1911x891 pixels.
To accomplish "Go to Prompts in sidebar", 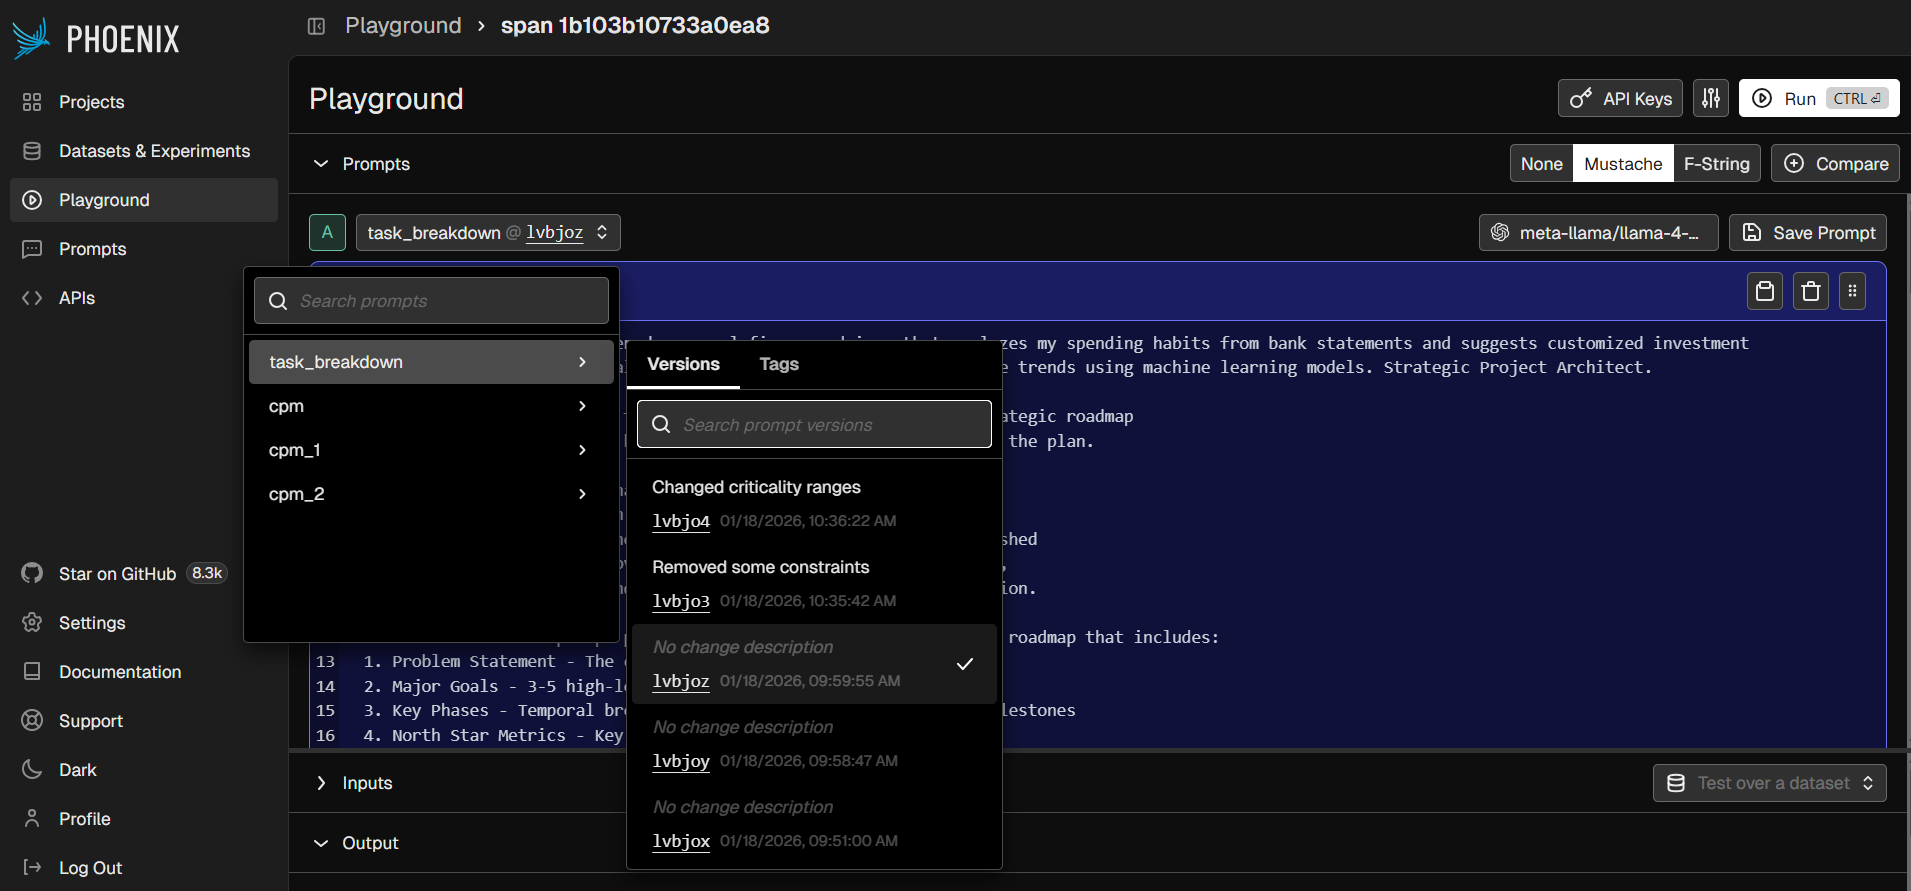I will click(x=144, y=249).
